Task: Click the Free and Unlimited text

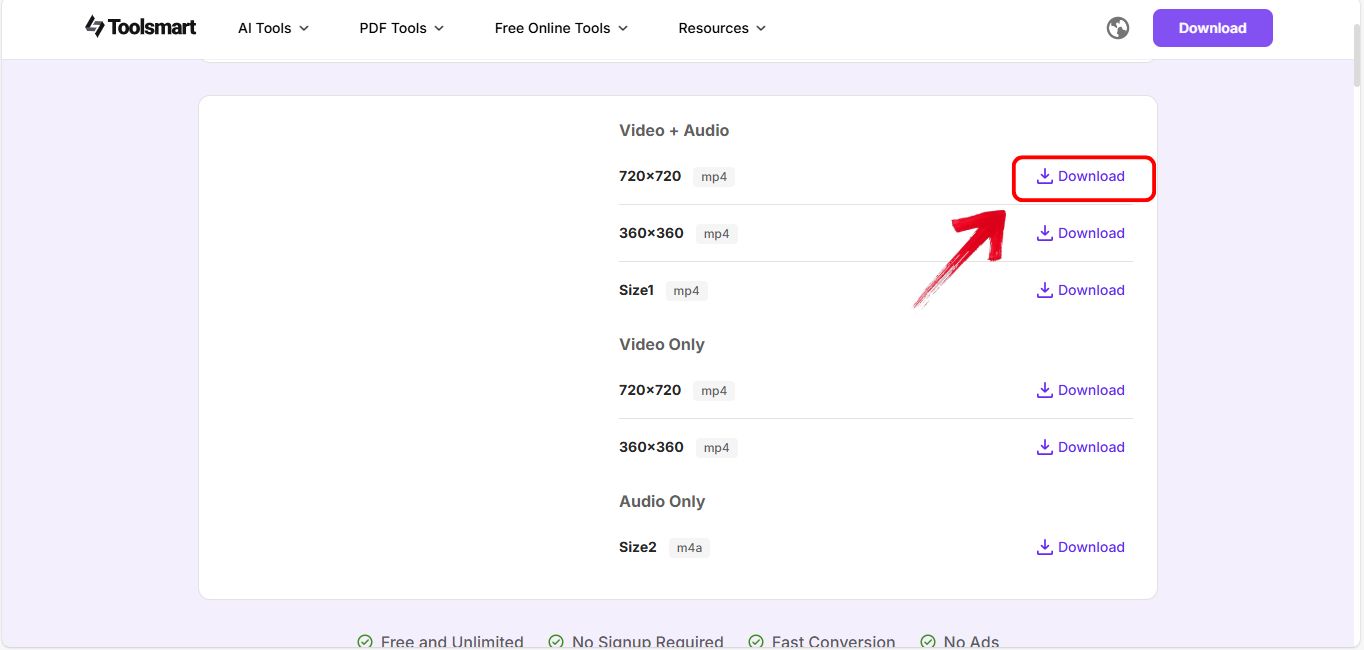Action: click(x=452, y=641)
